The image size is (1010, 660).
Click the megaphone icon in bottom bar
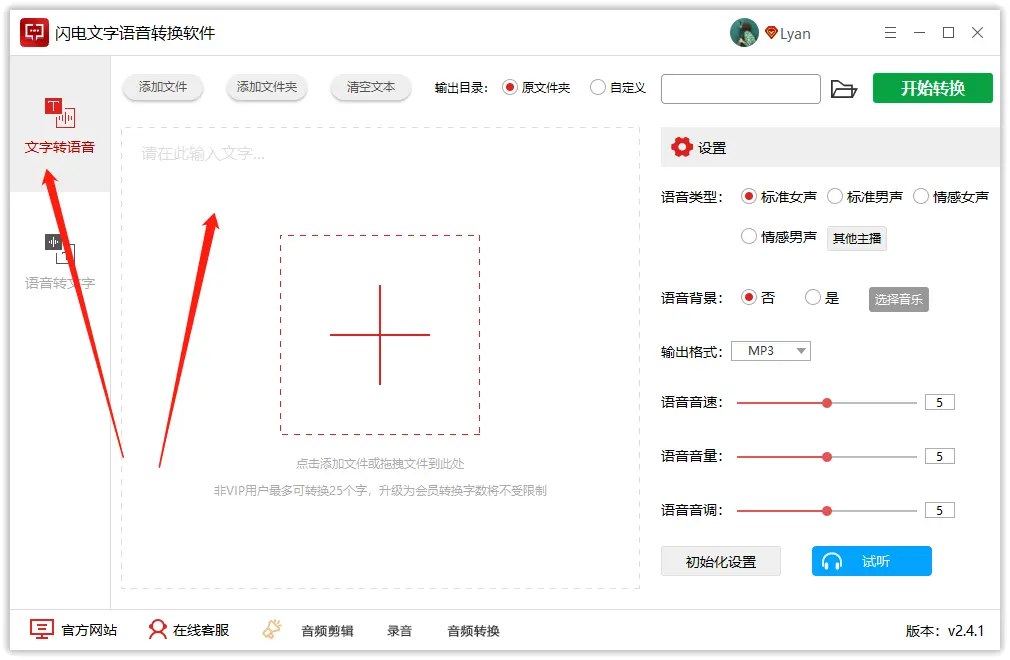pyautogui.click(x=272, y=629)
